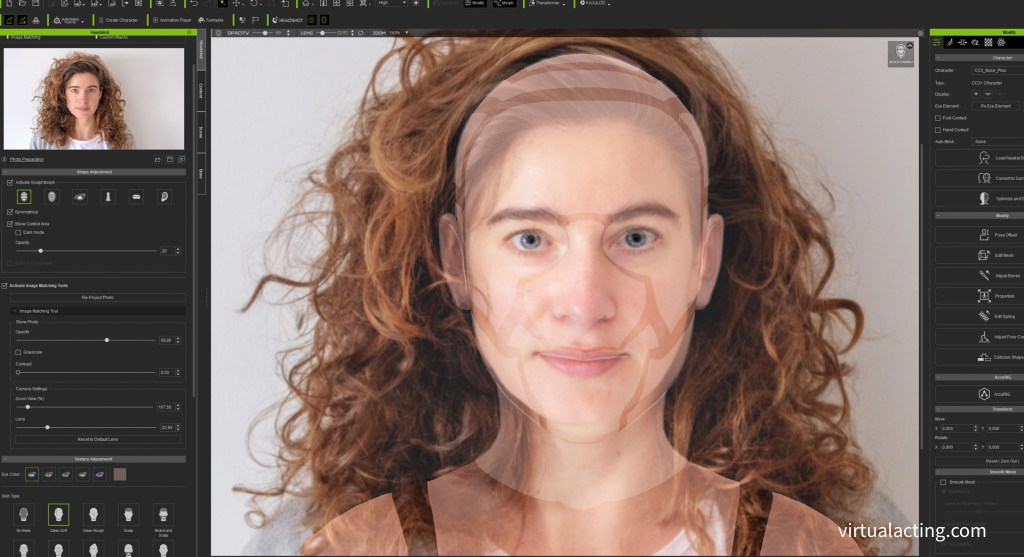The width and height of the screenshot is (1024, 557).
Task: Collapse the Image Matching Tool section
Action: click(x=14, y=311)
